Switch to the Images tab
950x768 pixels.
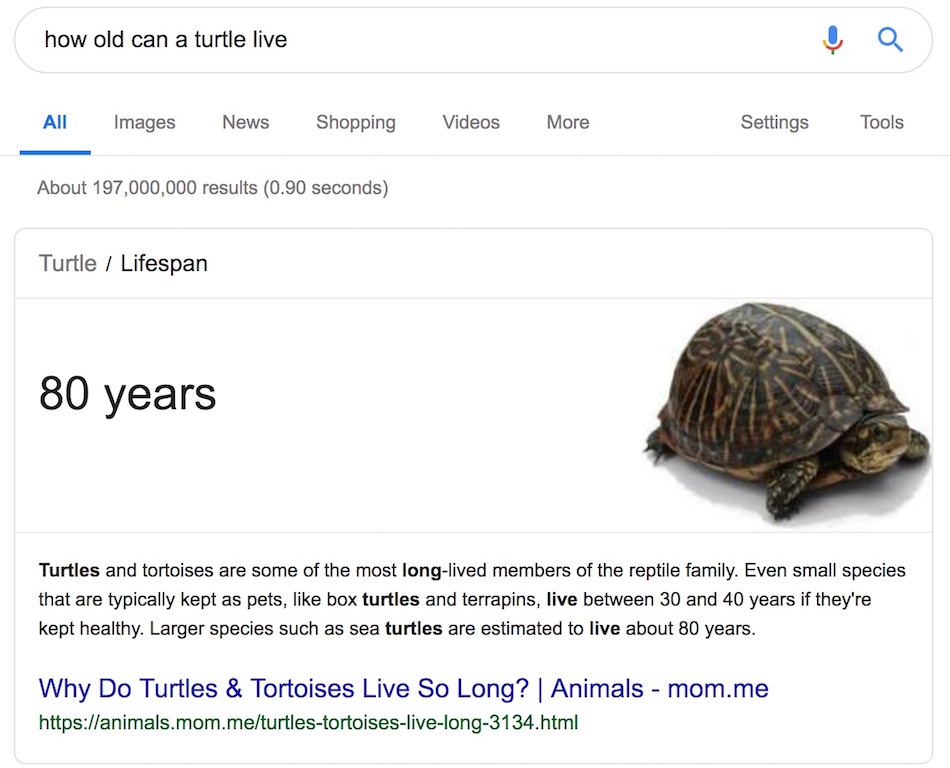tap(144, 122)
